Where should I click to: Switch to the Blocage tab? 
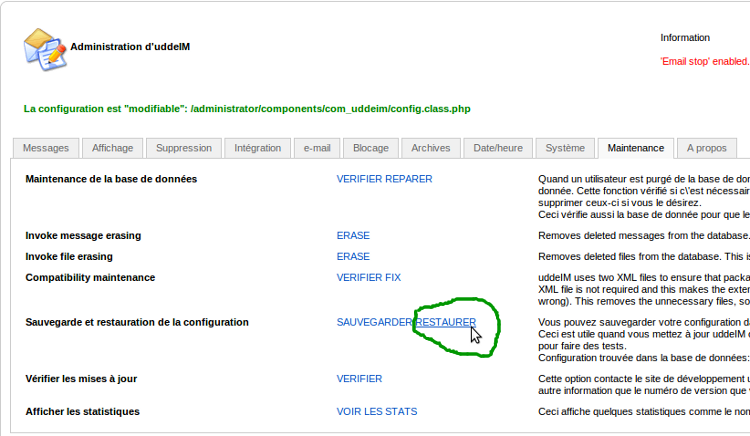tap(370, 148)
